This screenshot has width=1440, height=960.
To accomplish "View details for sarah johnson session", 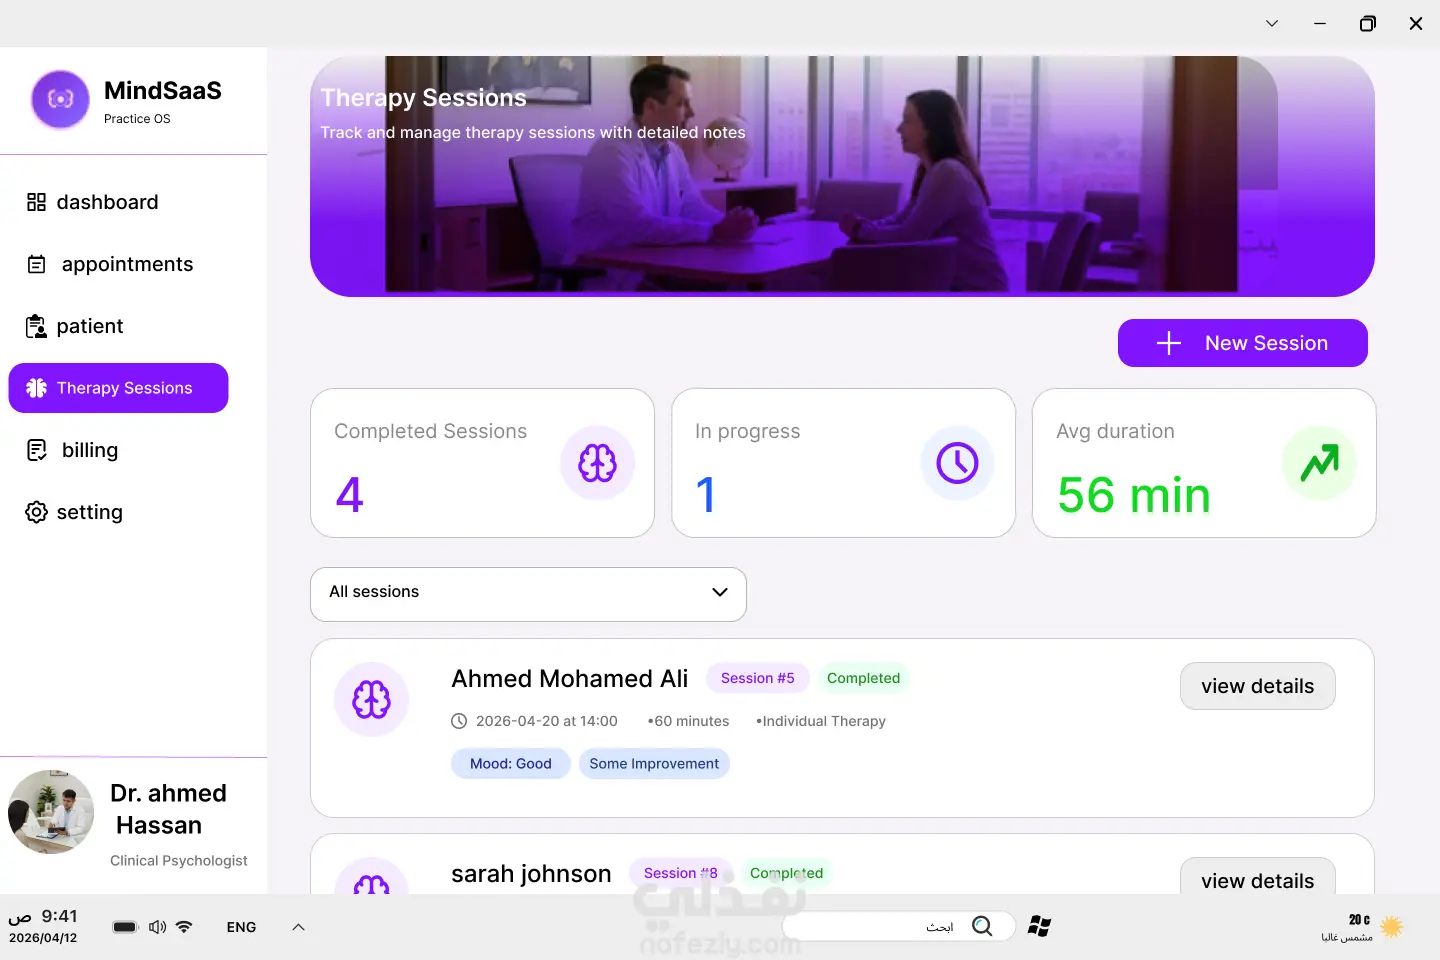I will (1257, 879).
